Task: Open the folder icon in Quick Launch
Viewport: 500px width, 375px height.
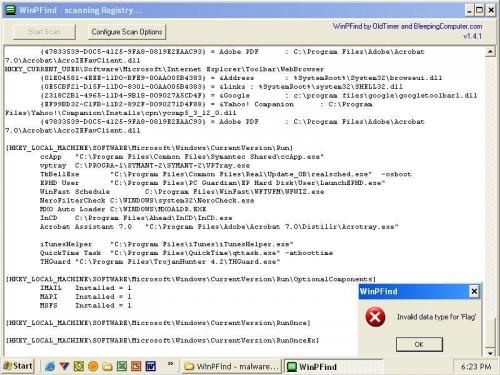Action: 107,367
